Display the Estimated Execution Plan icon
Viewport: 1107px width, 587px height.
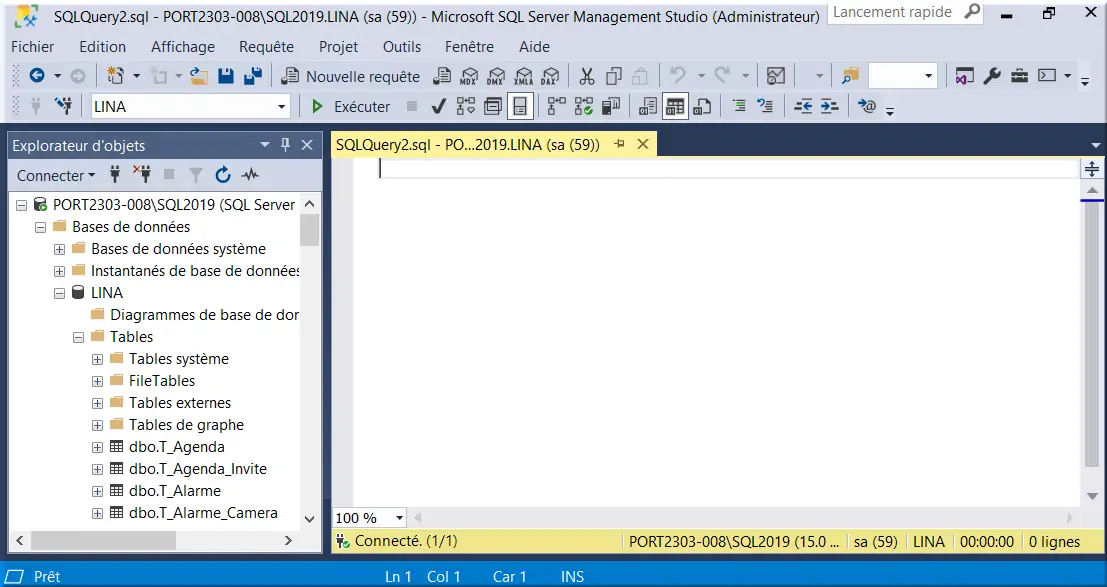466,106
